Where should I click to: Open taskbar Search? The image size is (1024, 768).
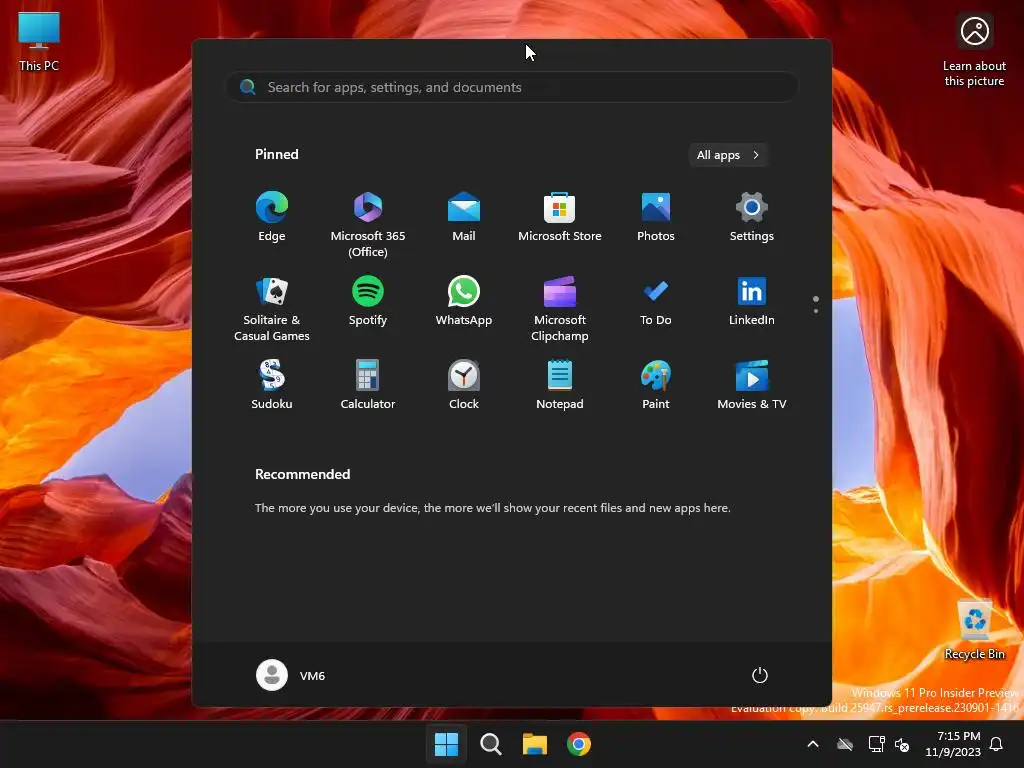pyautogui.click(x=490, y=744)
